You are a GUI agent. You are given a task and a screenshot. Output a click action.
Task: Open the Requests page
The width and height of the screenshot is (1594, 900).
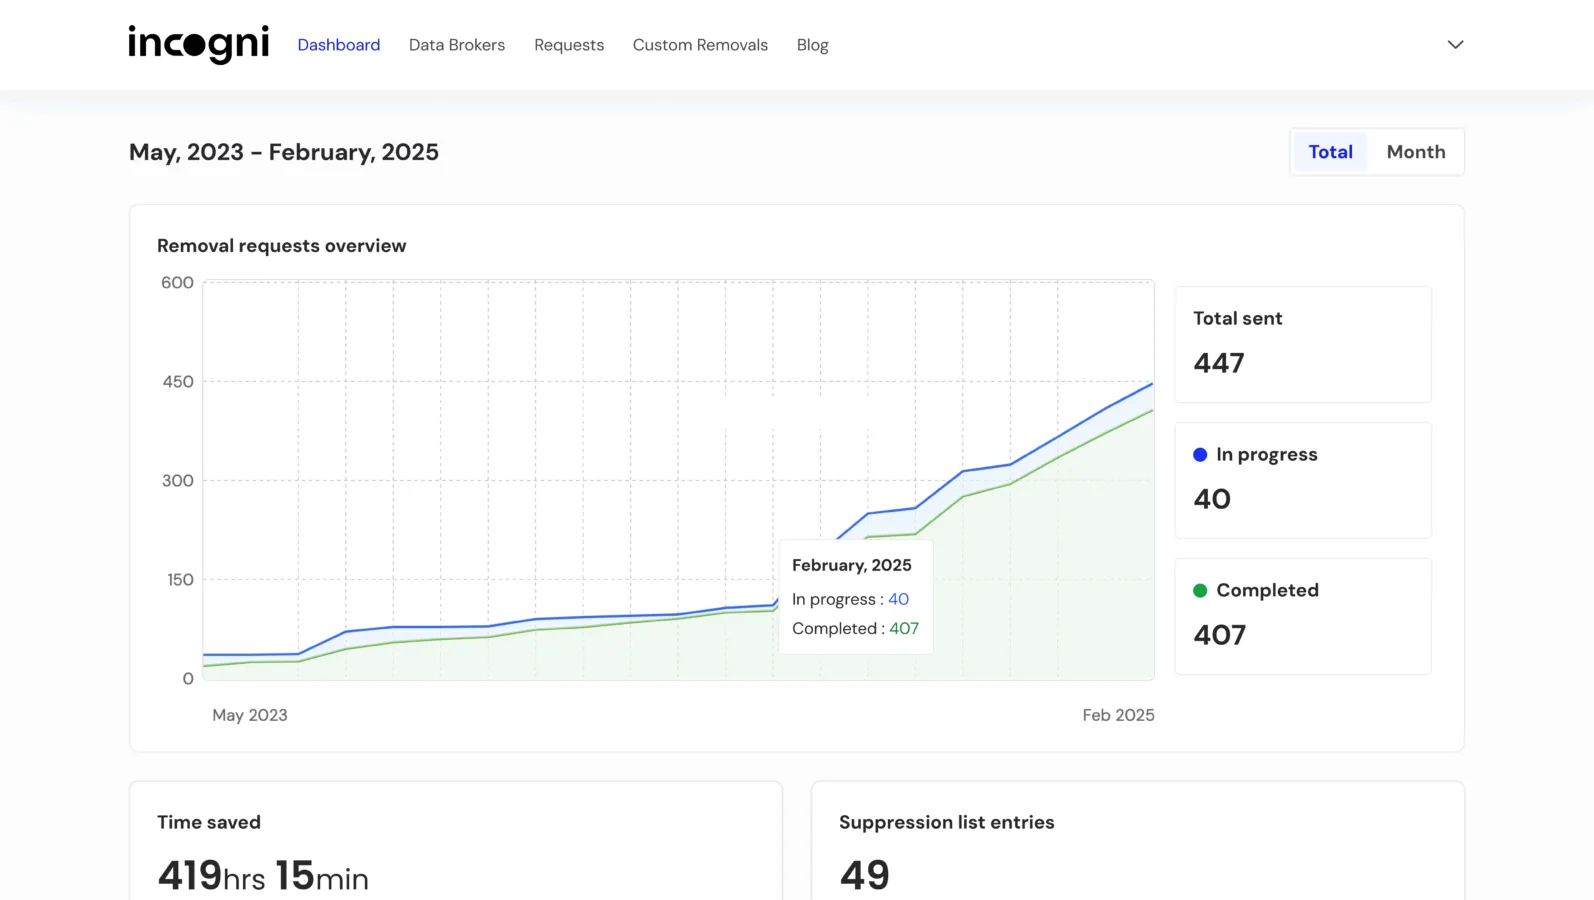click(568, 45)
